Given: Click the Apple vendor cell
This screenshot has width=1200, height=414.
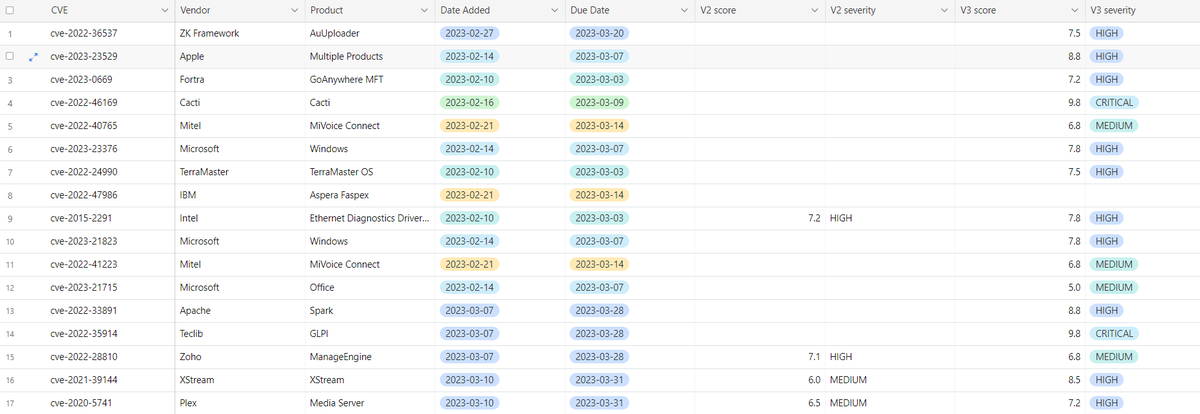Looking at the screenshot, I should point(240,56).
